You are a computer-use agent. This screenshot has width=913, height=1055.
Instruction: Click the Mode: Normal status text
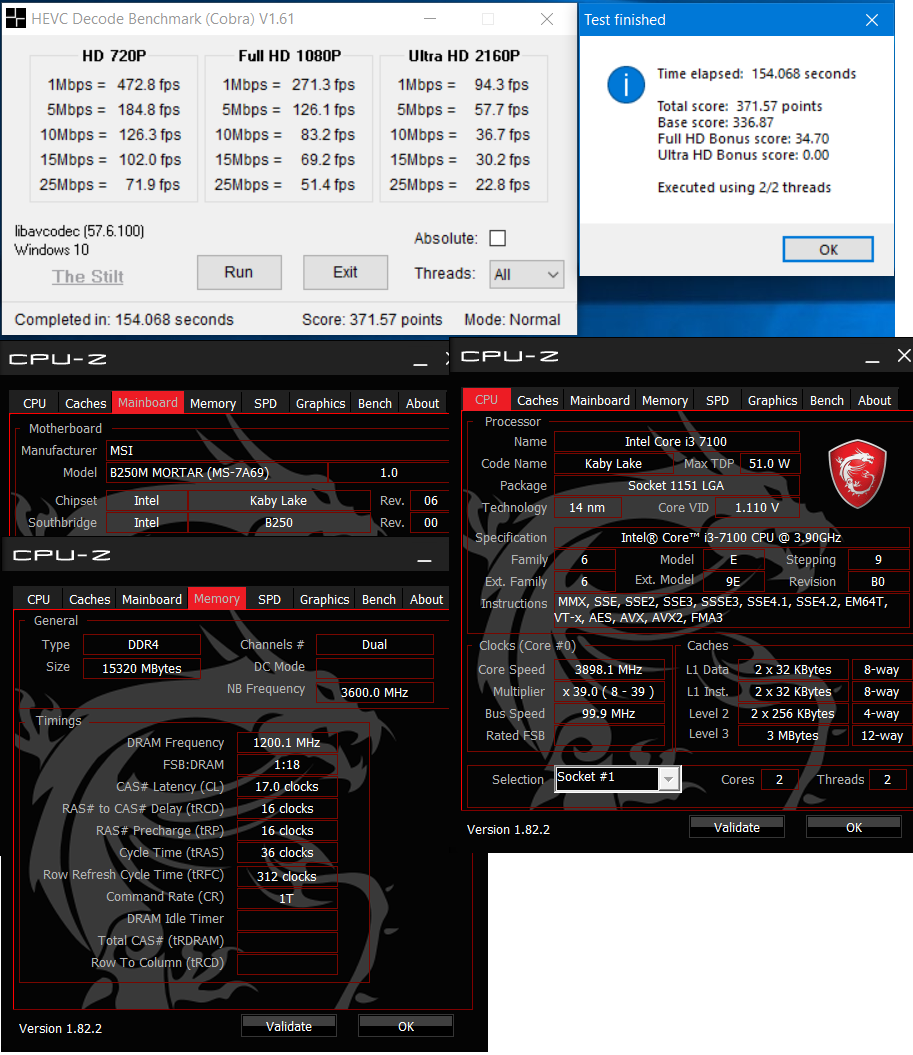click(x=512, y=320)
